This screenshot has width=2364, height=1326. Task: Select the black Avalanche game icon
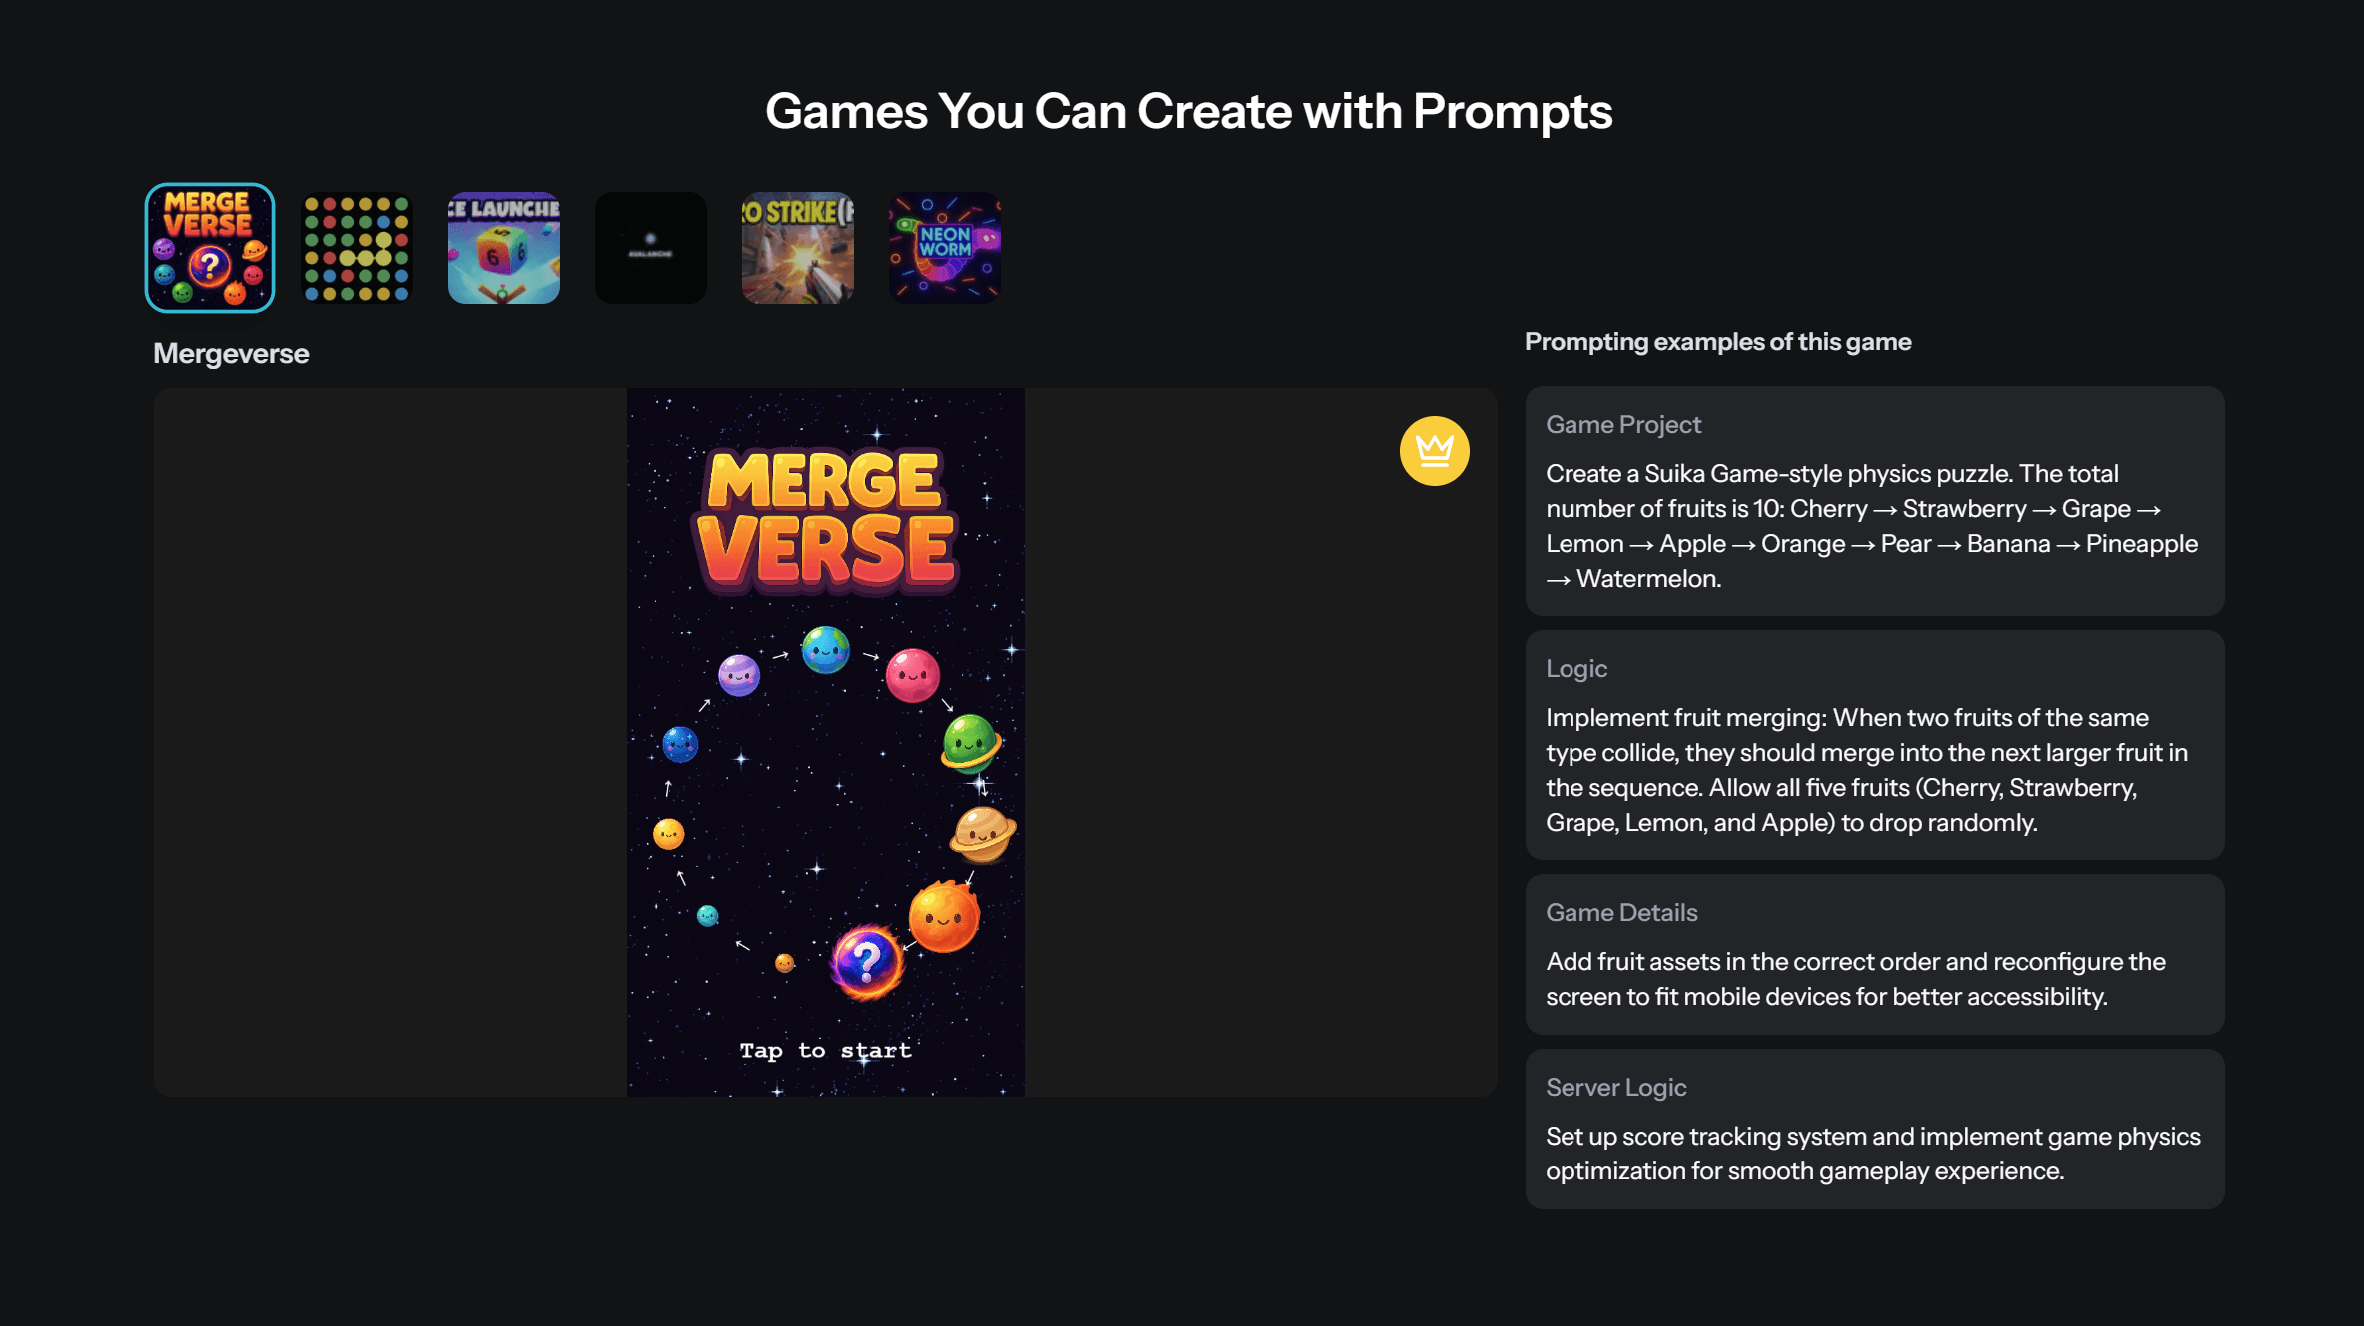(651, 248)
